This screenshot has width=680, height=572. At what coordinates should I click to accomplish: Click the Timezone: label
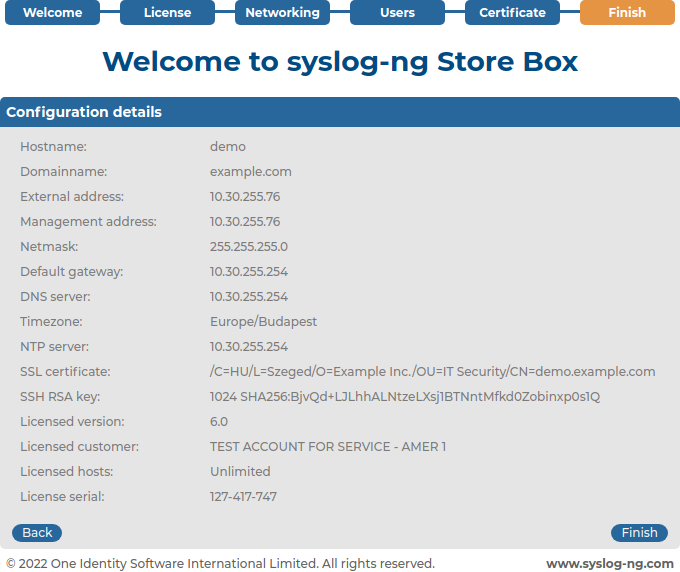pyautogui.click(x=51, y=322)
